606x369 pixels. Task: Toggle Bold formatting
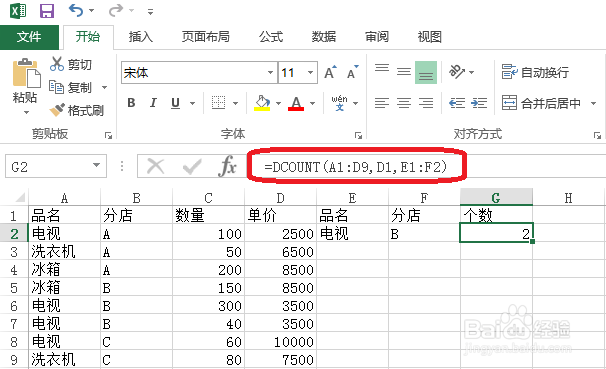(x=131, y=103)
